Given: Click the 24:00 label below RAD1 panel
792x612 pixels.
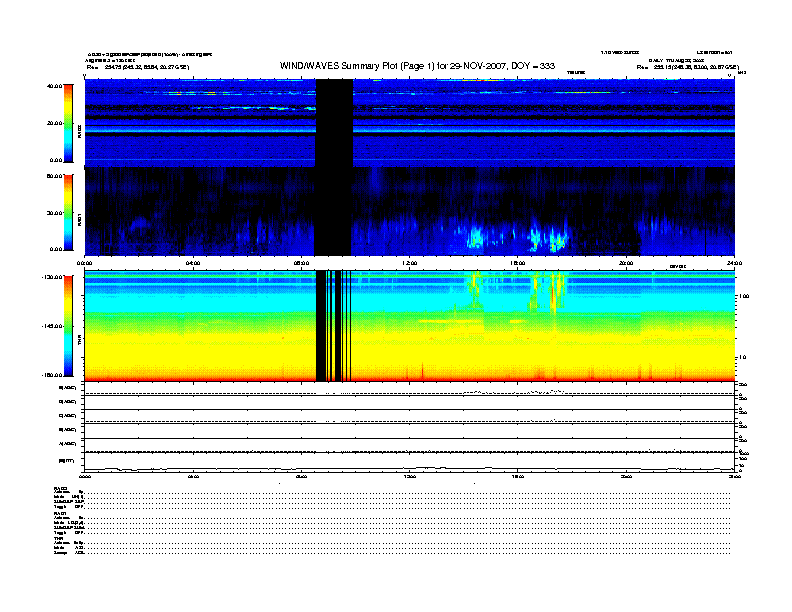Looking at the screenshot, I should pos(734,263).
